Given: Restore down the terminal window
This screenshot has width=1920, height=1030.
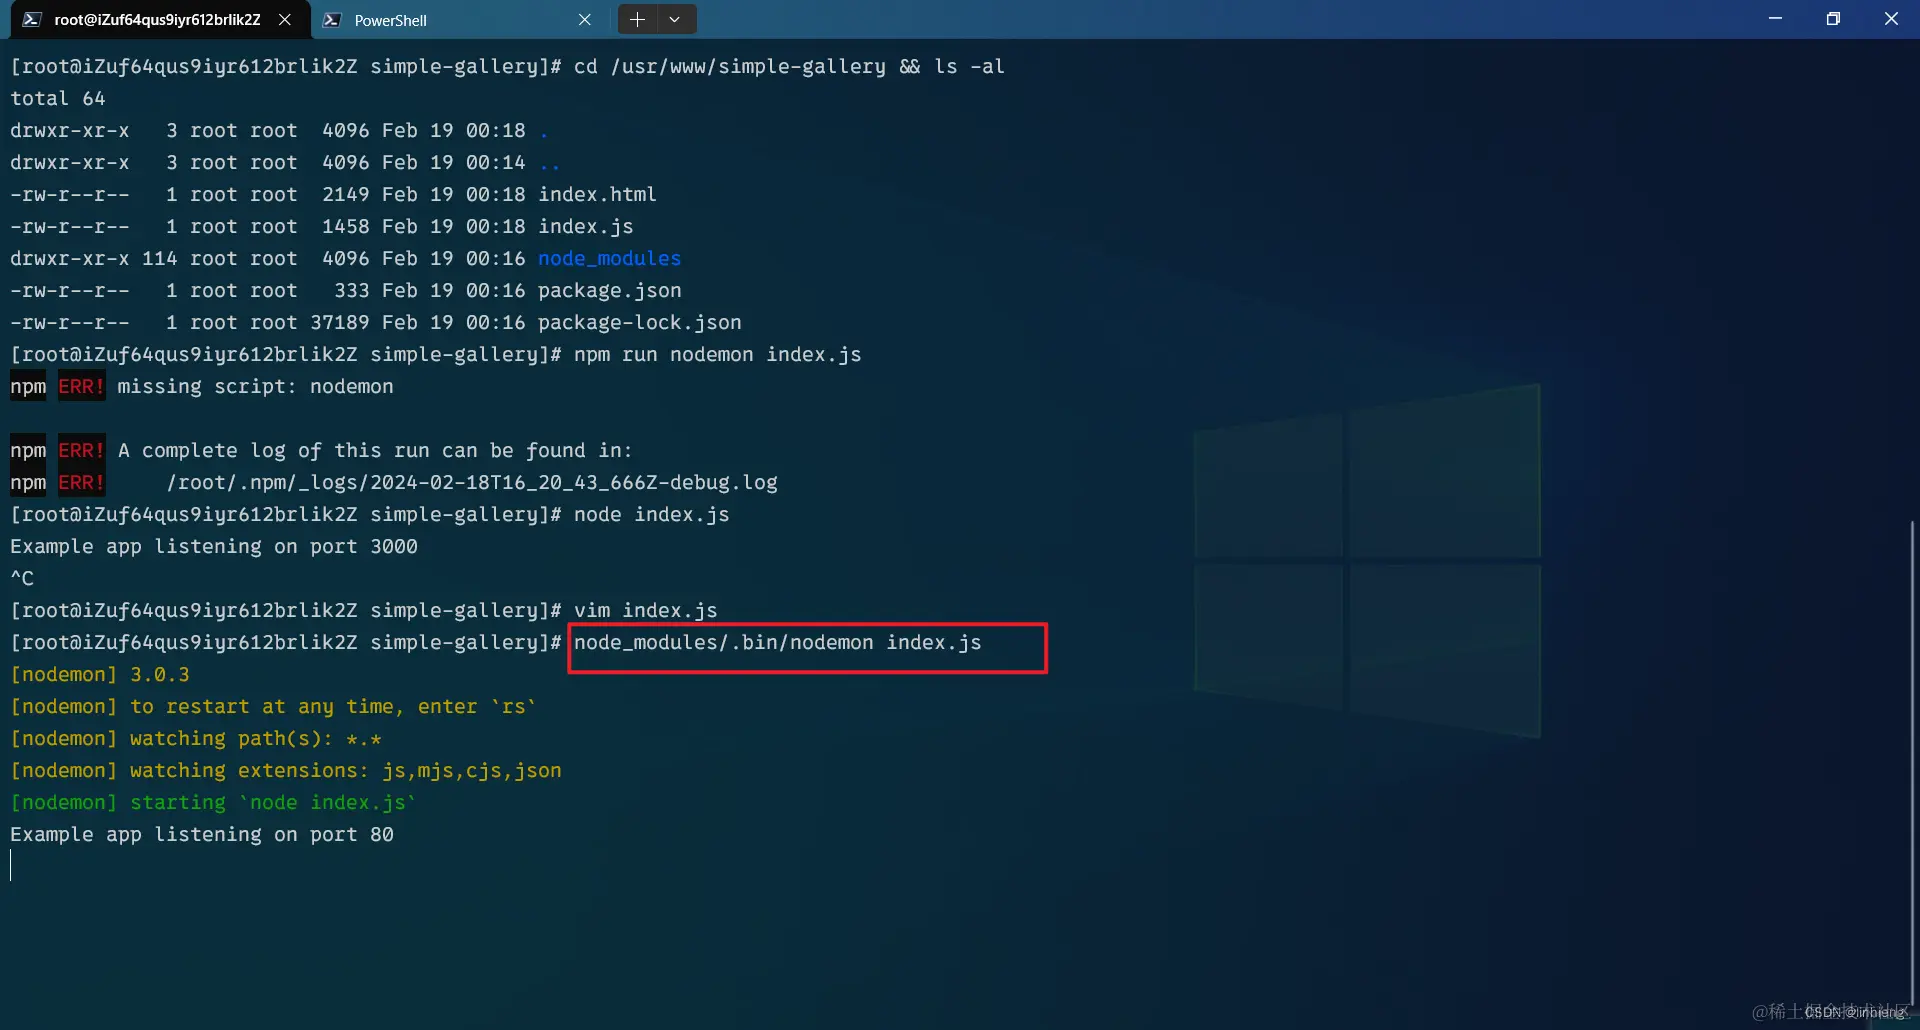Looking at the screenshot, I should pyautogui.click(x=1833, y=19).
